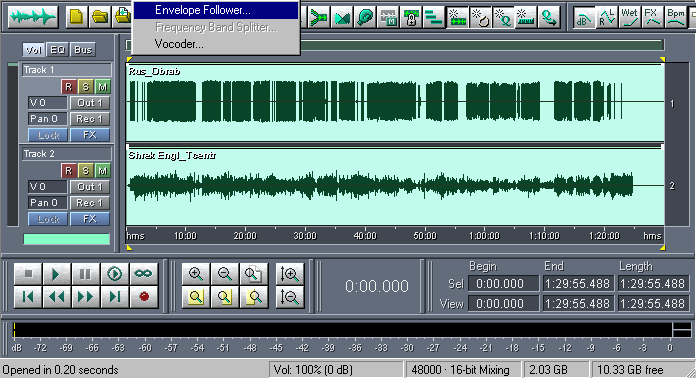Switch to the Edit Waveform view icon
The image size is (696, 378).
[33, 17]
